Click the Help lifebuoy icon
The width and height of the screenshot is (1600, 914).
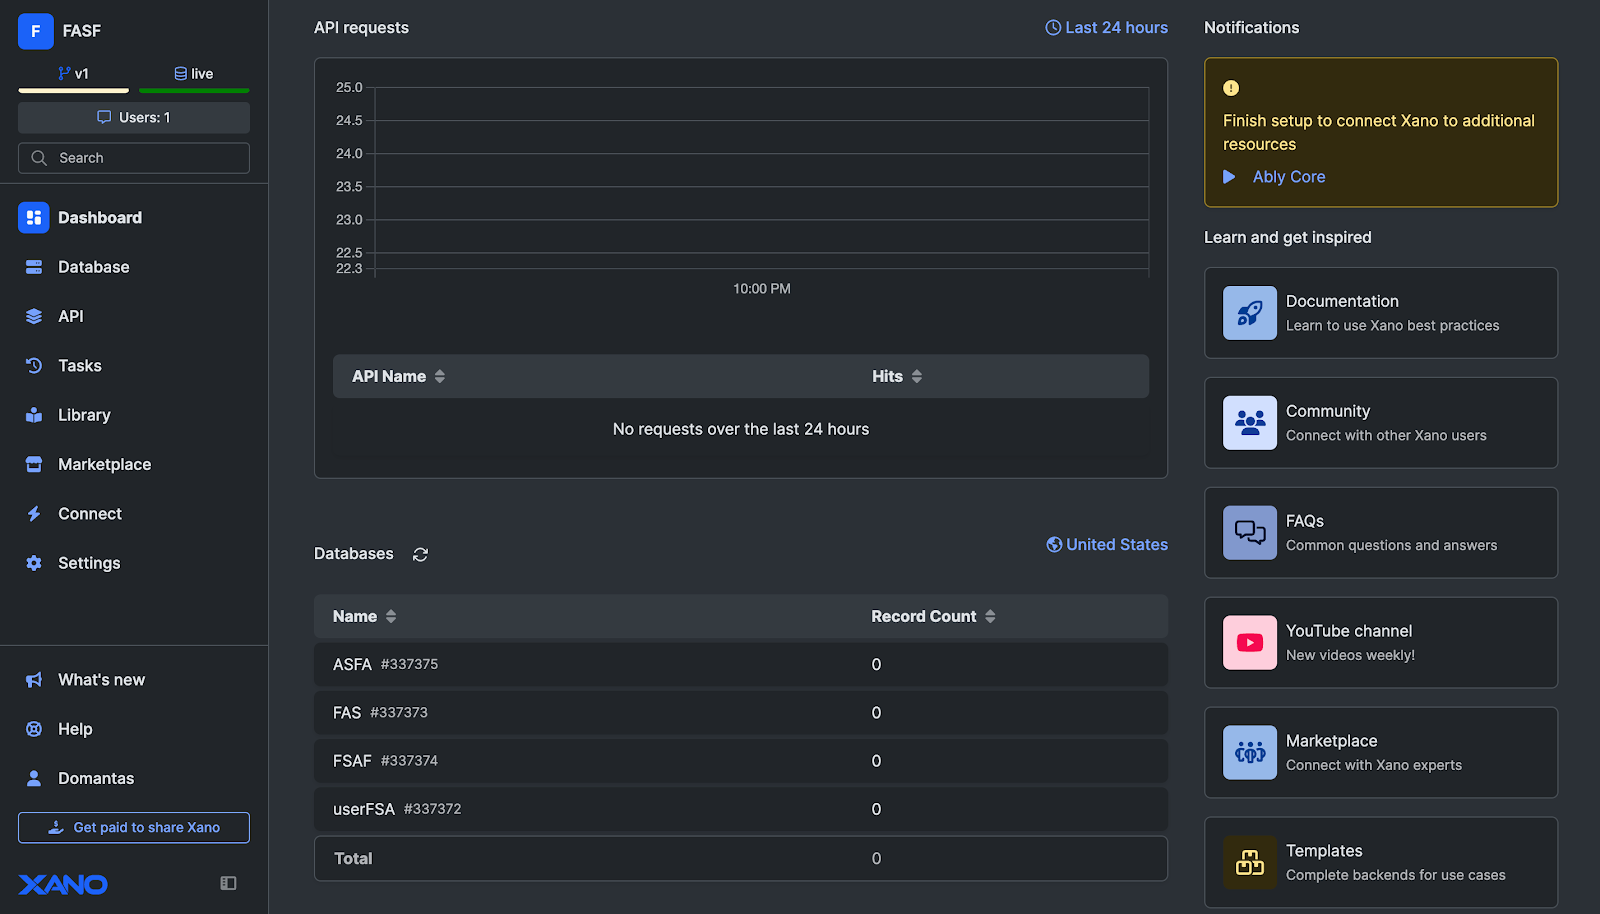tap(34, 729)
